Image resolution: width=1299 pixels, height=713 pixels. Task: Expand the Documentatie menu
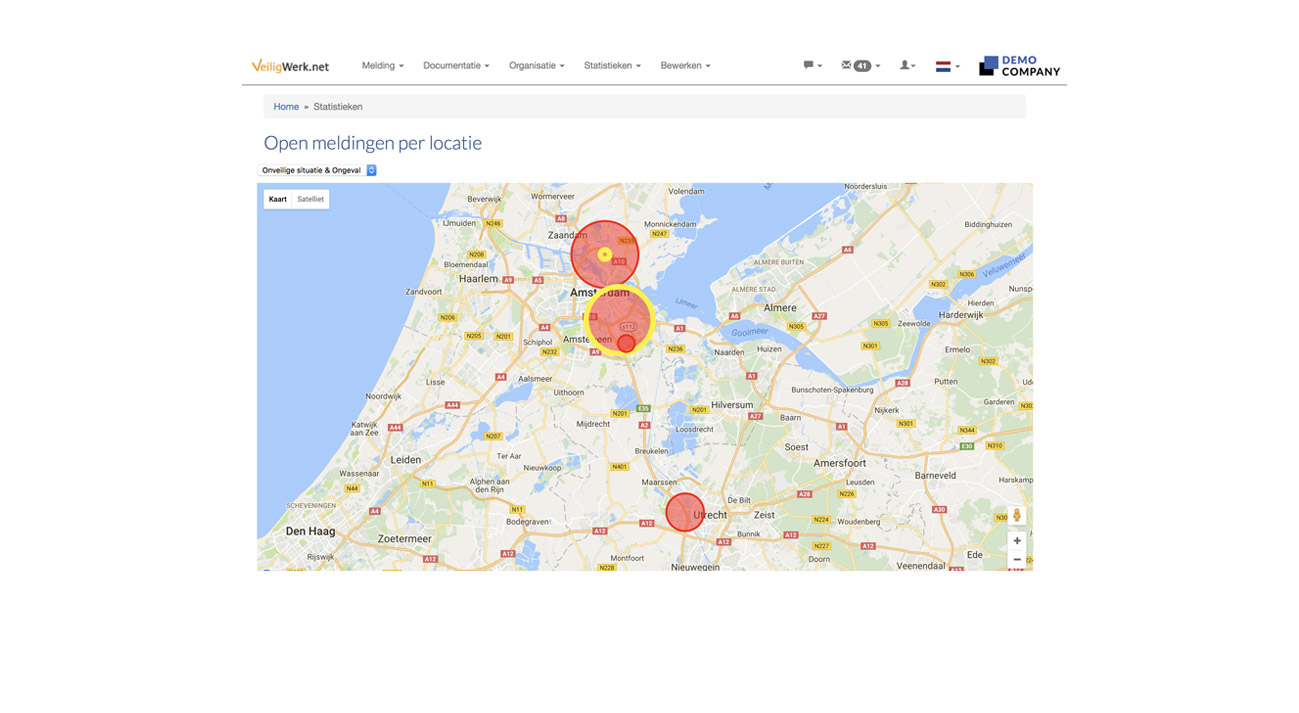coord(456,66)
